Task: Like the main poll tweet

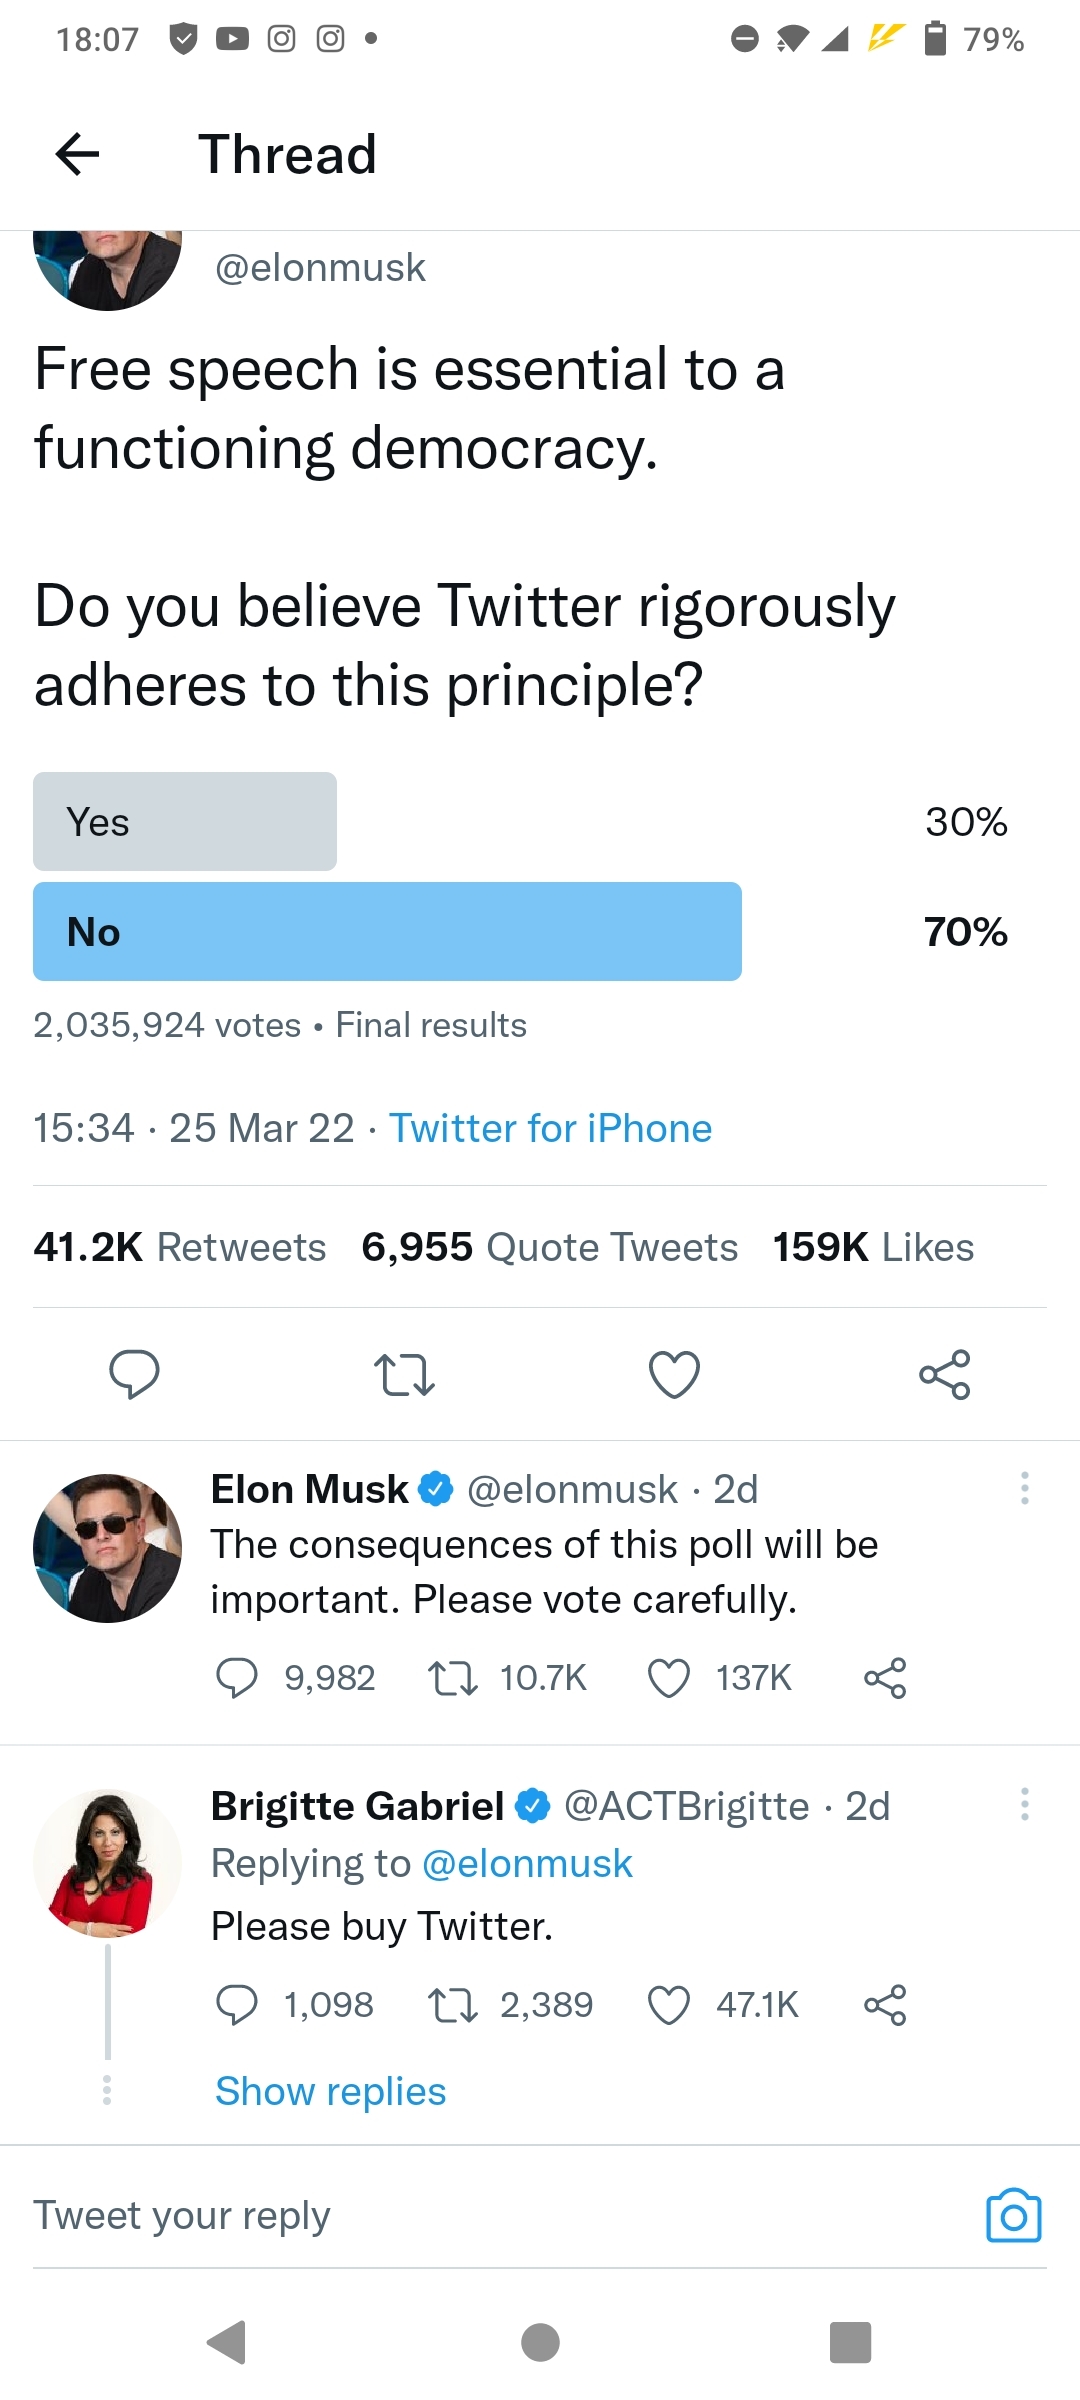Action: [x=674, y=1374]
